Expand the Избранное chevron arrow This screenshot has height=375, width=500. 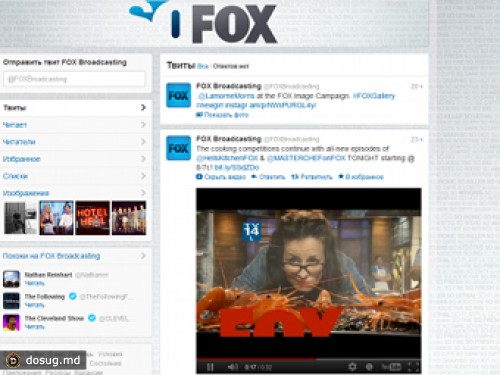tap(143, 159)
